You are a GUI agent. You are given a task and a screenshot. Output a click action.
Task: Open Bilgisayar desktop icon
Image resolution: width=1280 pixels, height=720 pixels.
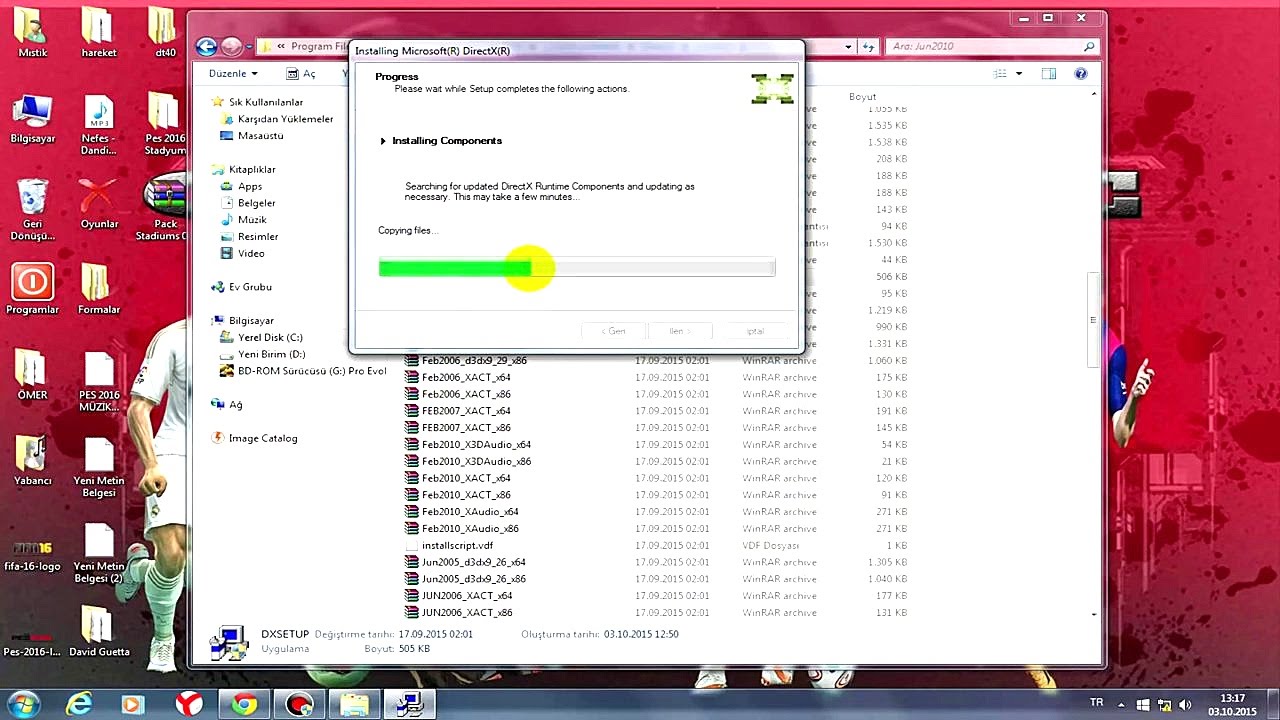(32, 118)
